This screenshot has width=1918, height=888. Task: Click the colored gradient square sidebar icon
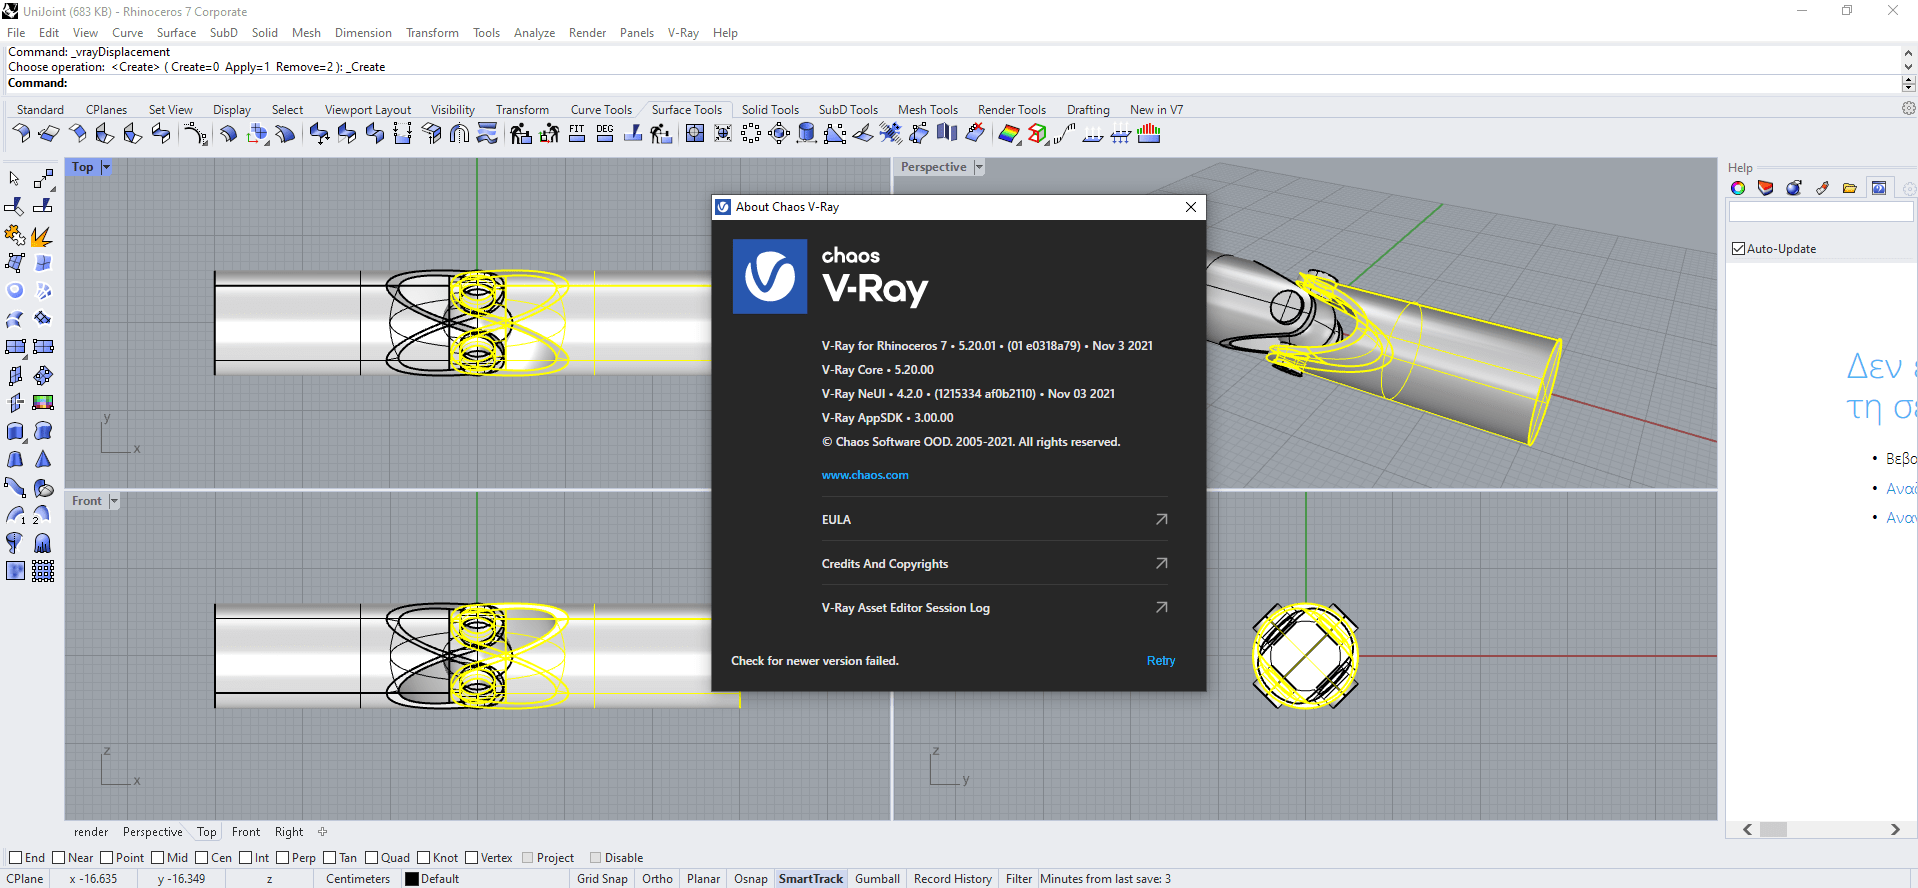[x=43, y=403]
